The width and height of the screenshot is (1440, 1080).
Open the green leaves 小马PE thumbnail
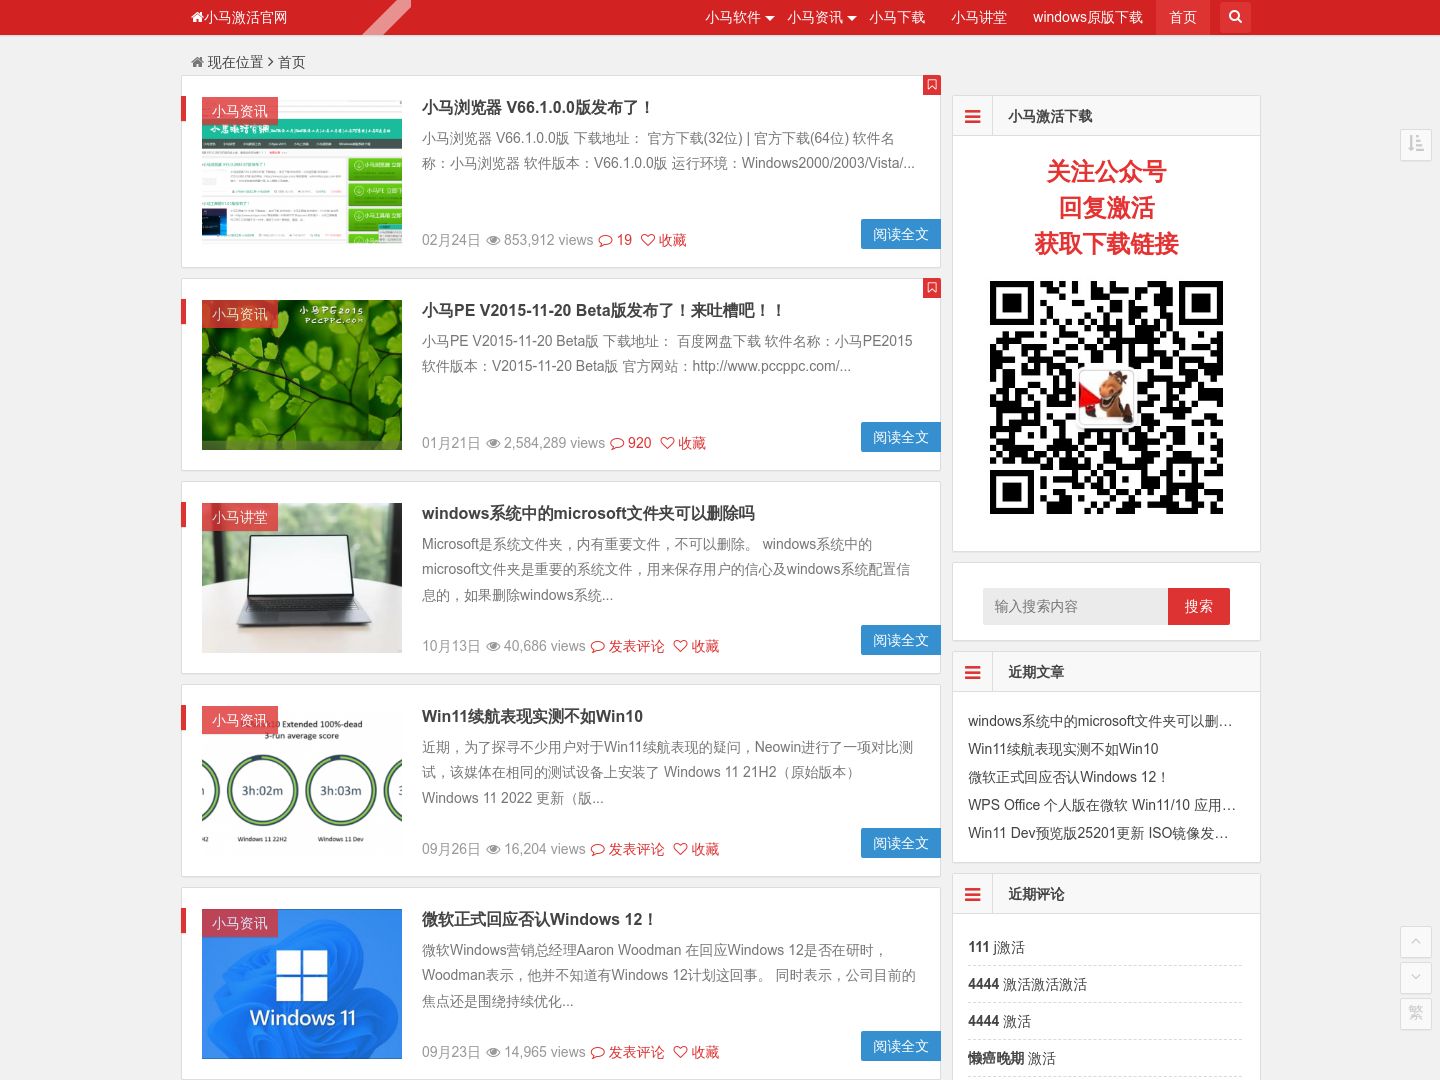click(302, 375)
